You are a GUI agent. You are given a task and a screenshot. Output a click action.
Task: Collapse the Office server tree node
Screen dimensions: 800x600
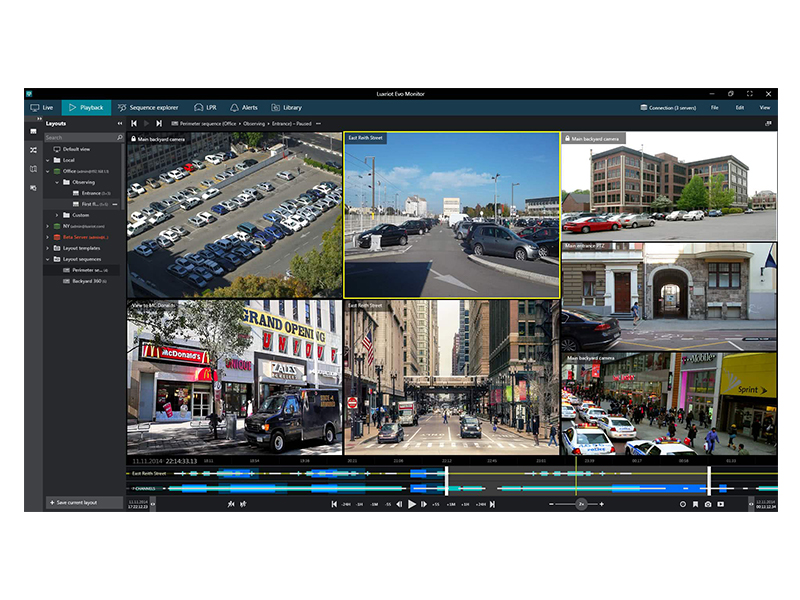pyautogui.click(x=49, y=171)
